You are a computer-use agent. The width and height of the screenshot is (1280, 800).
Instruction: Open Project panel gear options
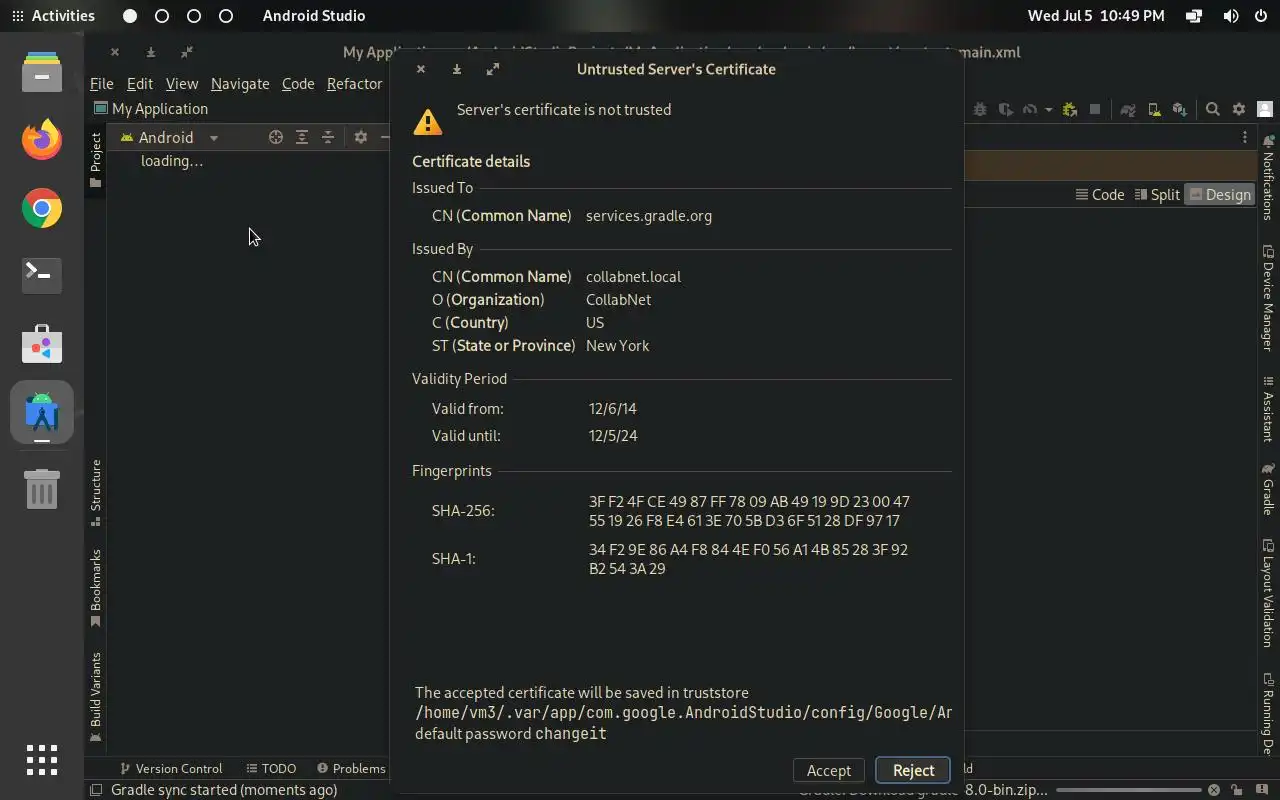(361, 137)
